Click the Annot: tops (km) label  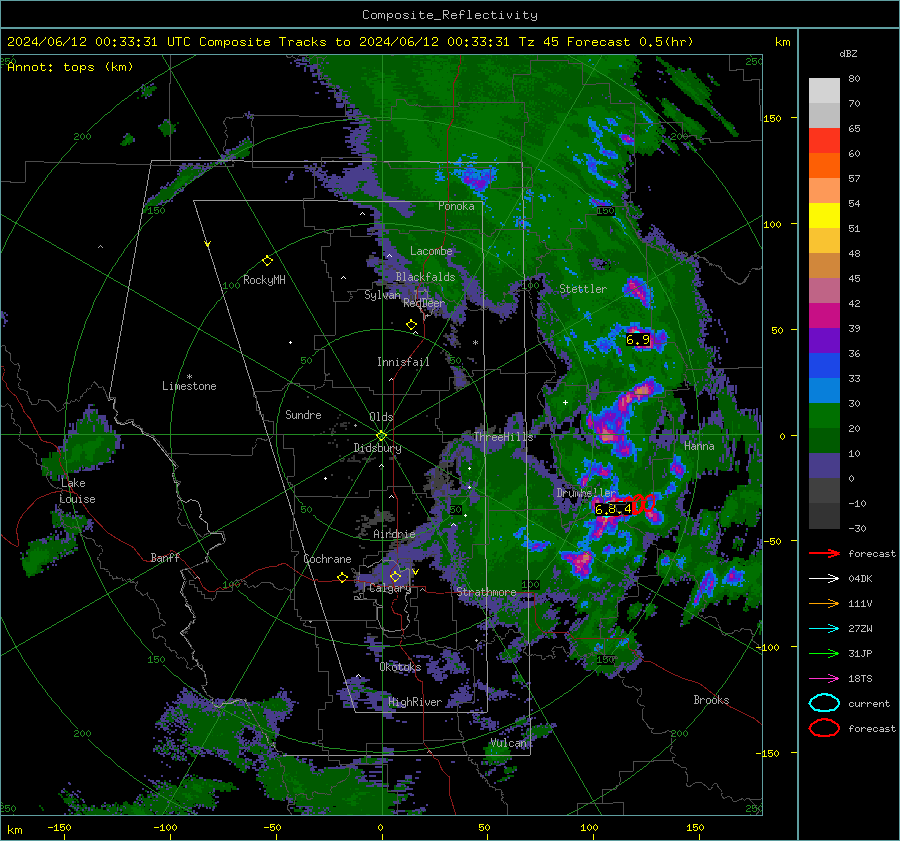70,67
